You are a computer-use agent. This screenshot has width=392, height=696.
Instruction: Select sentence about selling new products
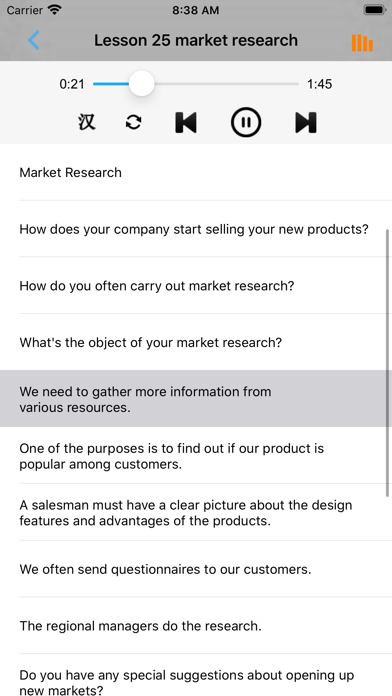(x=196, y=229)
